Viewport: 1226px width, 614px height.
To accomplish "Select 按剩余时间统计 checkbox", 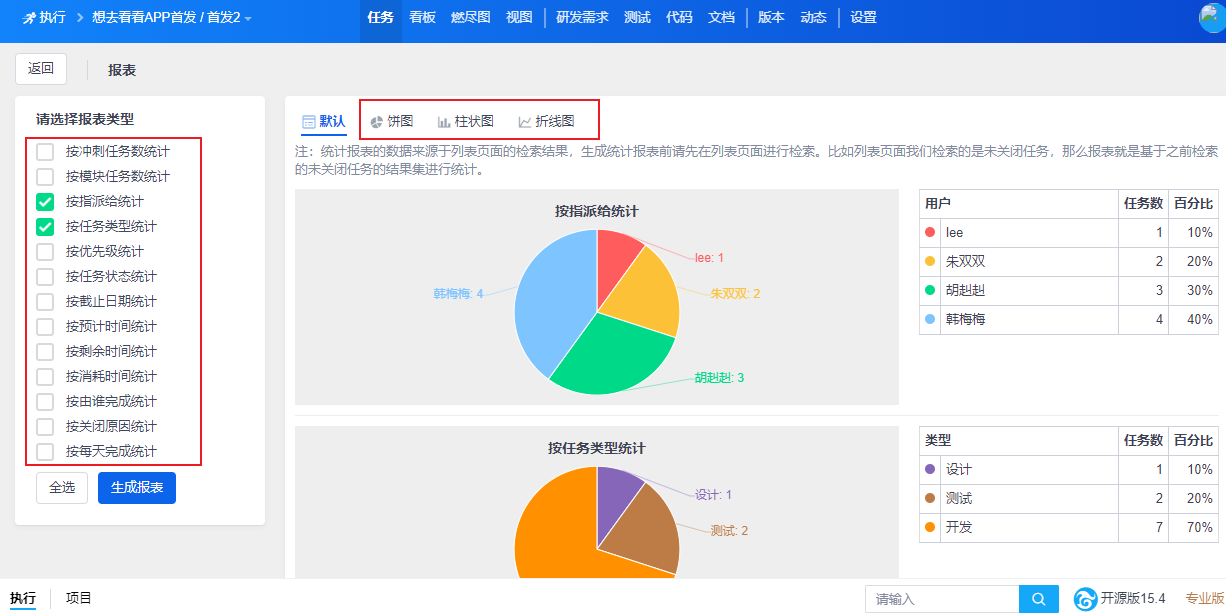I will coord(45,352).
